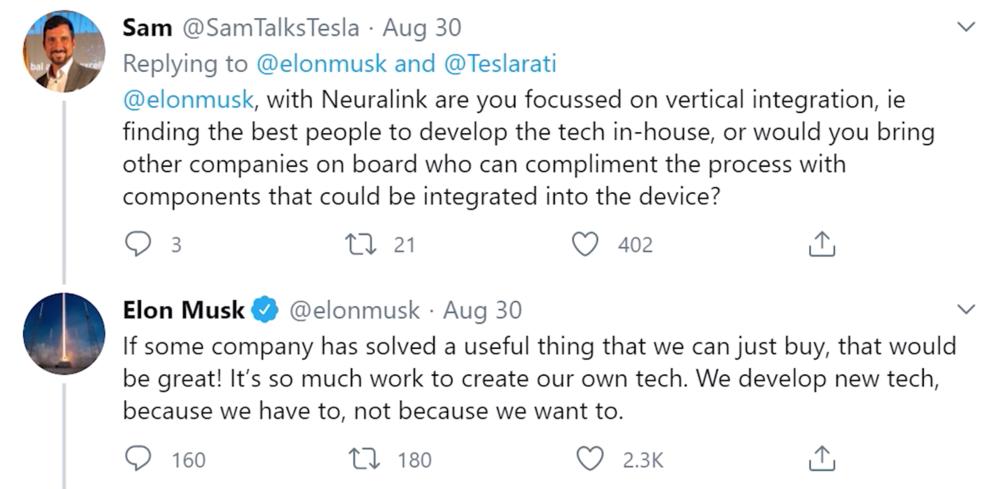
Task: Open the @elonmusk link in Replying to
Action: click(x=317, y=64)
